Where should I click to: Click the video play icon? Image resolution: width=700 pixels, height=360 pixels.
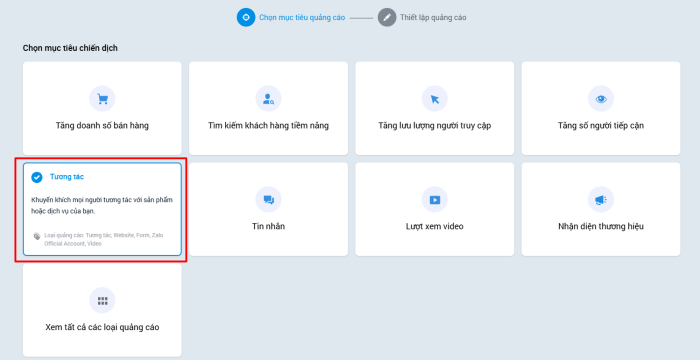435,200
